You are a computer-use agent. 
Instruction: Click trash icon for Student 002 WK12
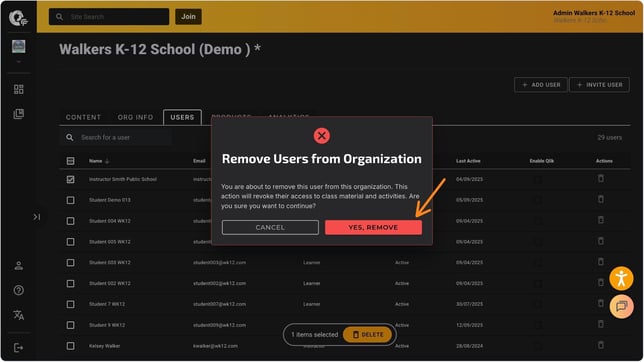(x=601, y=282)
